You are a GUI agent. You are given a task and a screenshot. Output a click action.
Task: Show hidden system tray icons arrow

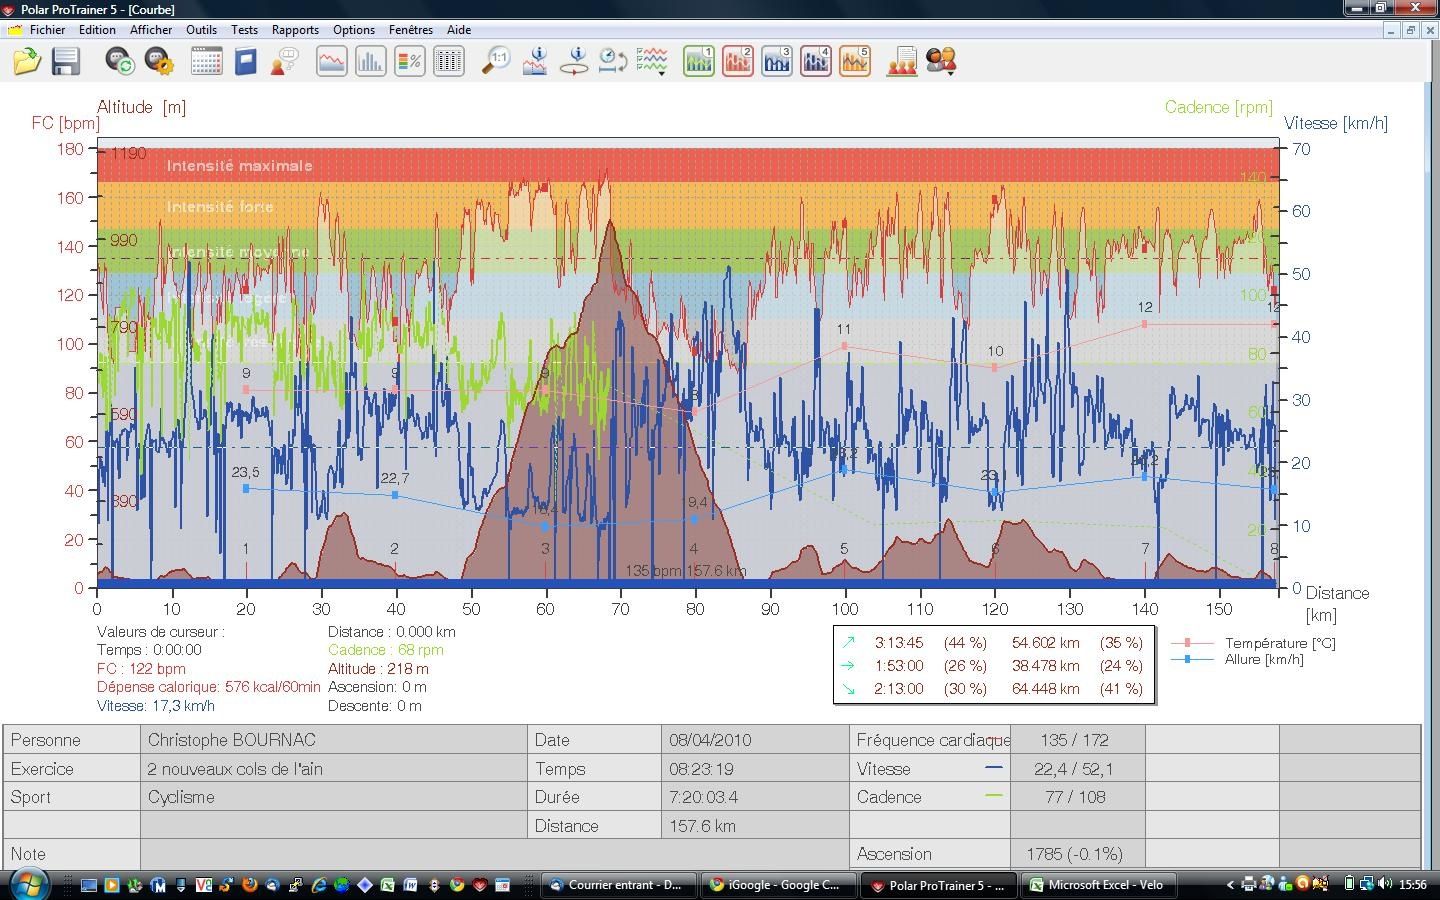[1230, 885]
